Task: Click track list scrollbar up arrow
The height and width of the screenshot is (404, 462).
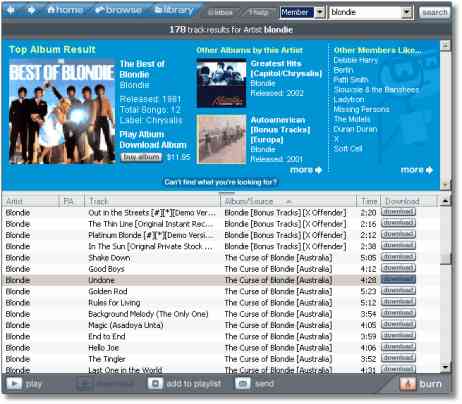Action: click(x=445, y=201)
